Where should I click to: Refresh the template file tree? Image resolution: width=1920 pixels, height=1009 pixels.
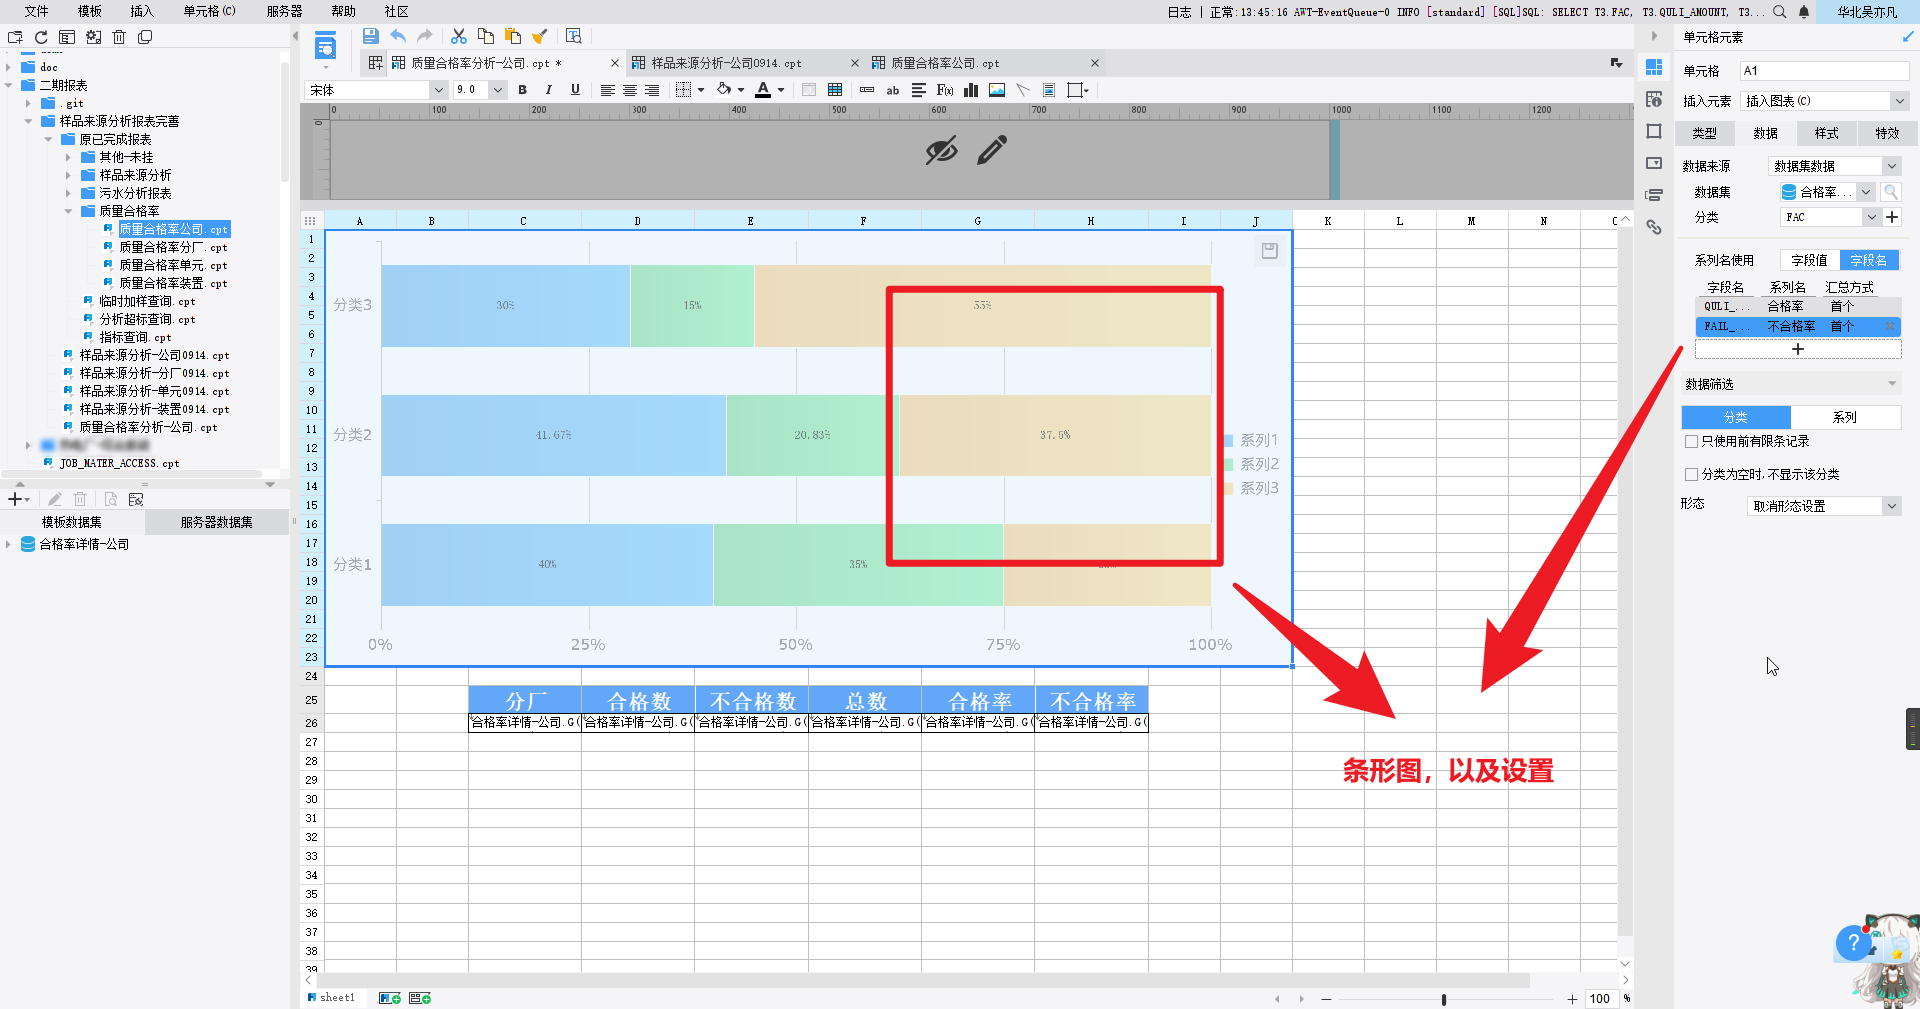tap(41, 37)
